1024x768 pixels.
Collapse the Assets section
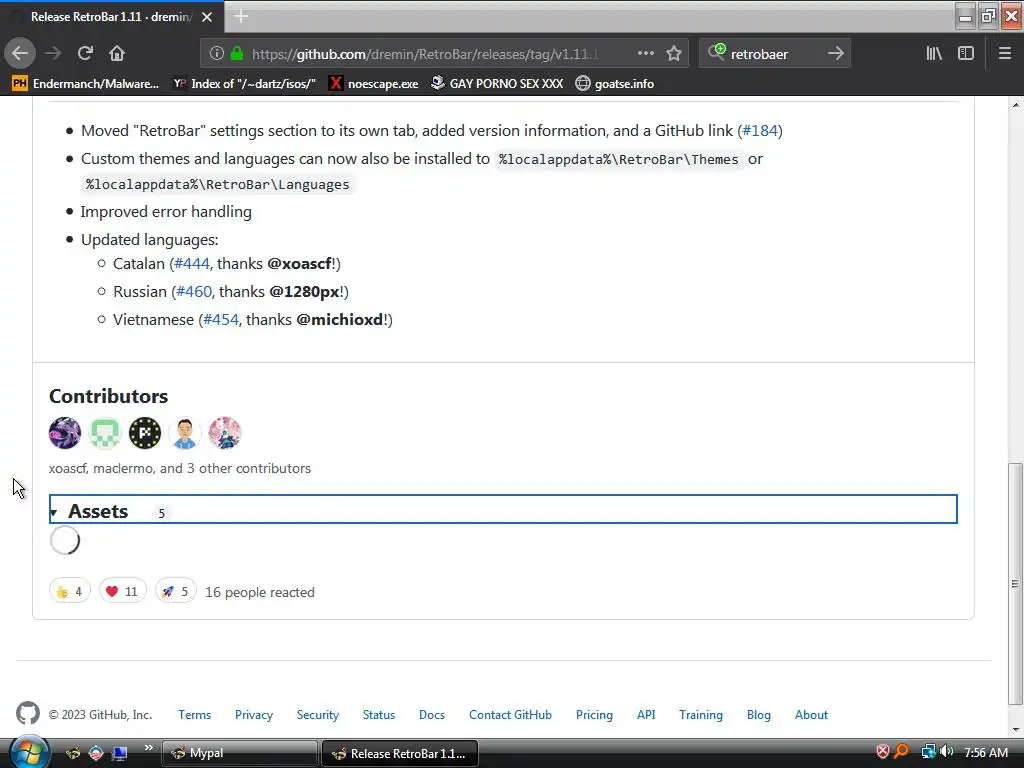[503, 509]
